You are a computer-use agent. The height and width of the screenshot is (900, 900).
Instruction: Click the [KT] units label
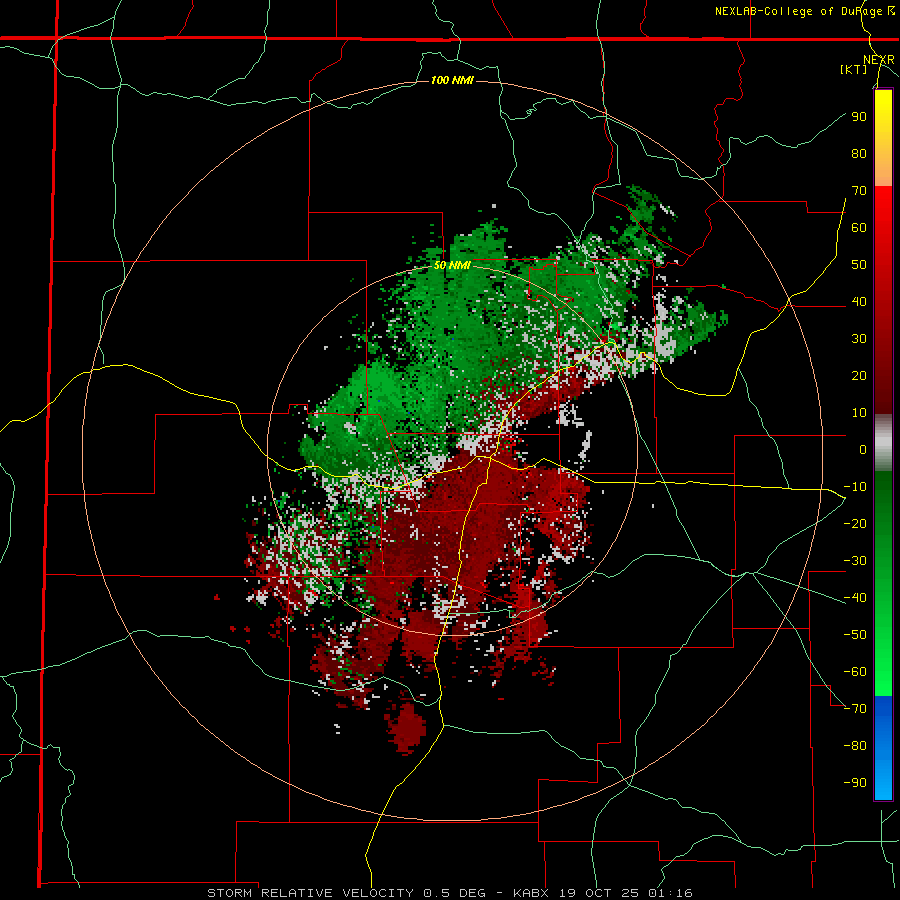click(x=854, y=69)
